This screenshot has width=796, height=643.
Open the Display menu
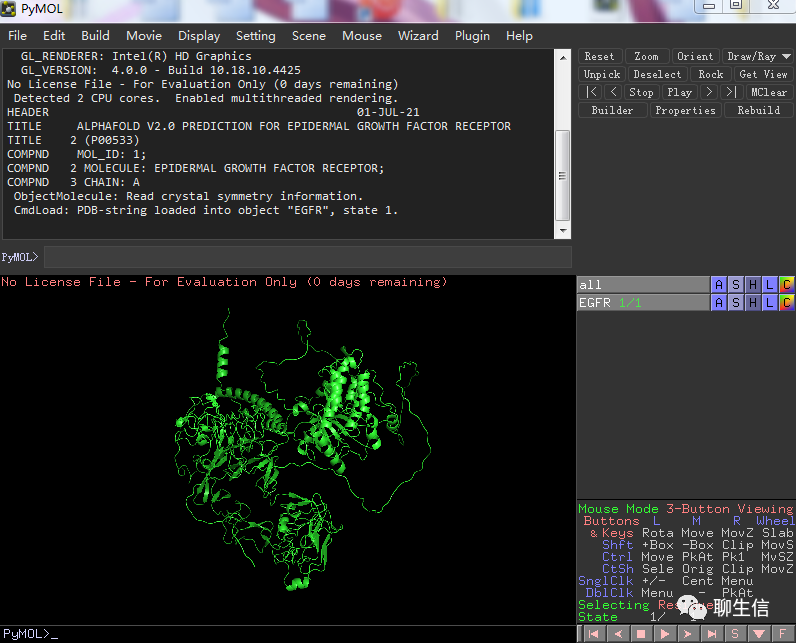[199, 36]
